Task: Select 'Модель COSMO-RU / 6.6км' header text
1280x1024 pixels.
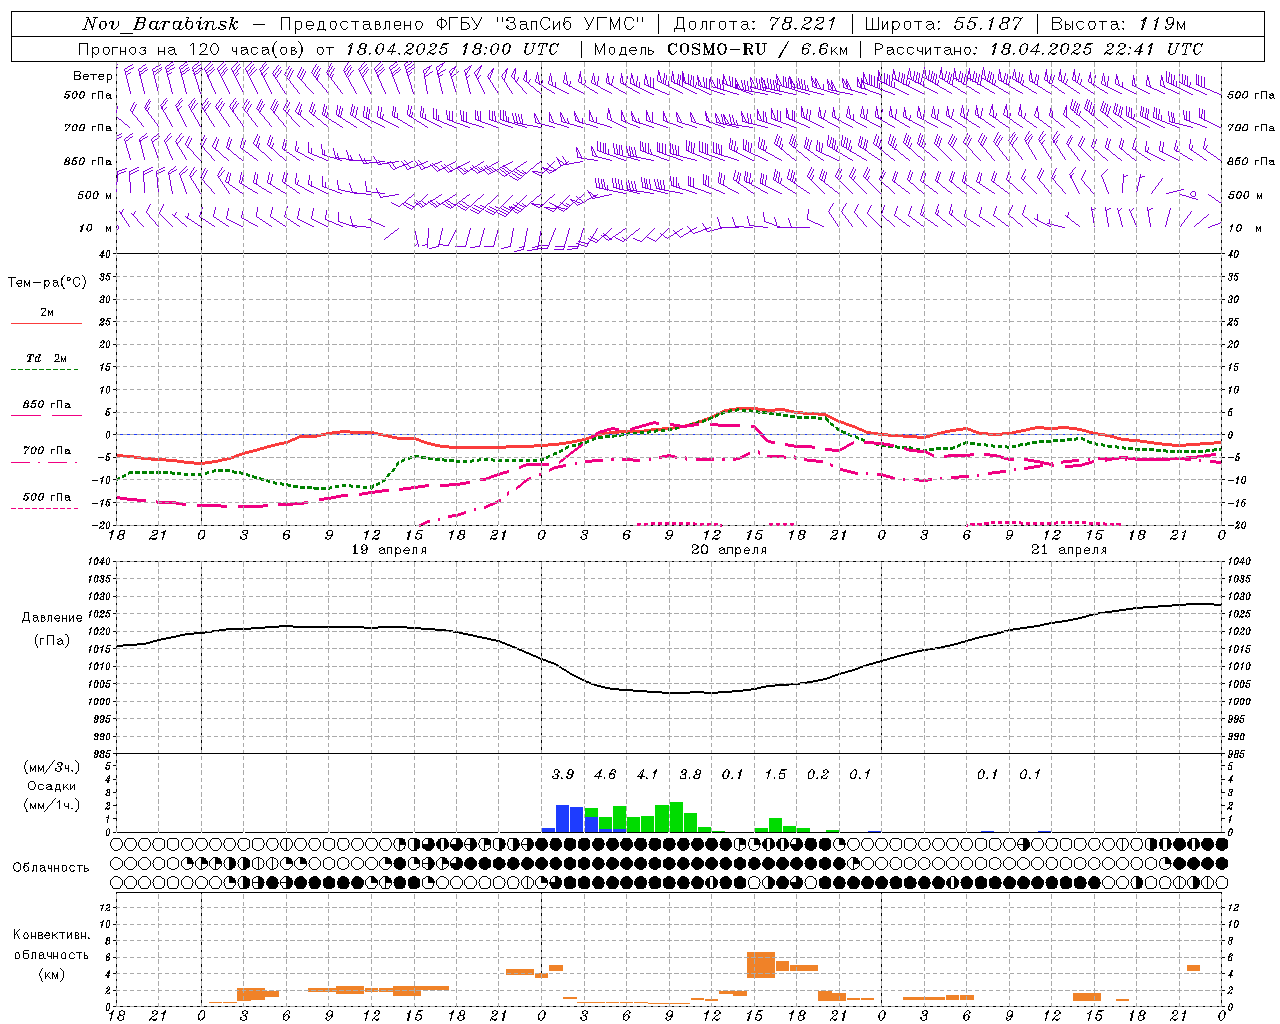Action: coord(721,49)
